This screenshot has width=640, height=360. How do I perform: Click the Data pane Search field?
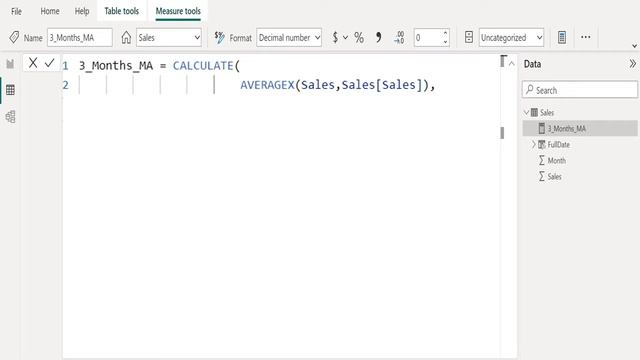point(580,90)
